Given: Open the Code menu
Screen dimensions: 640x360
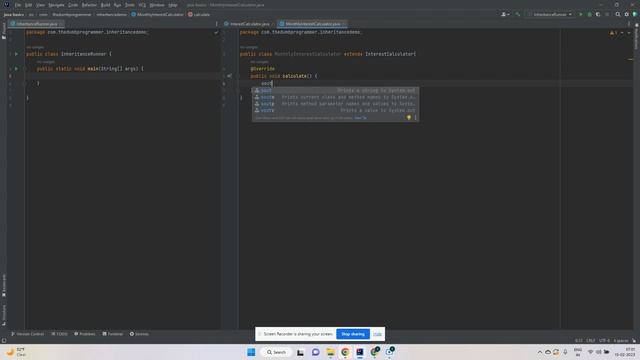Looking at the screenshot, I should tap(73, 5).
